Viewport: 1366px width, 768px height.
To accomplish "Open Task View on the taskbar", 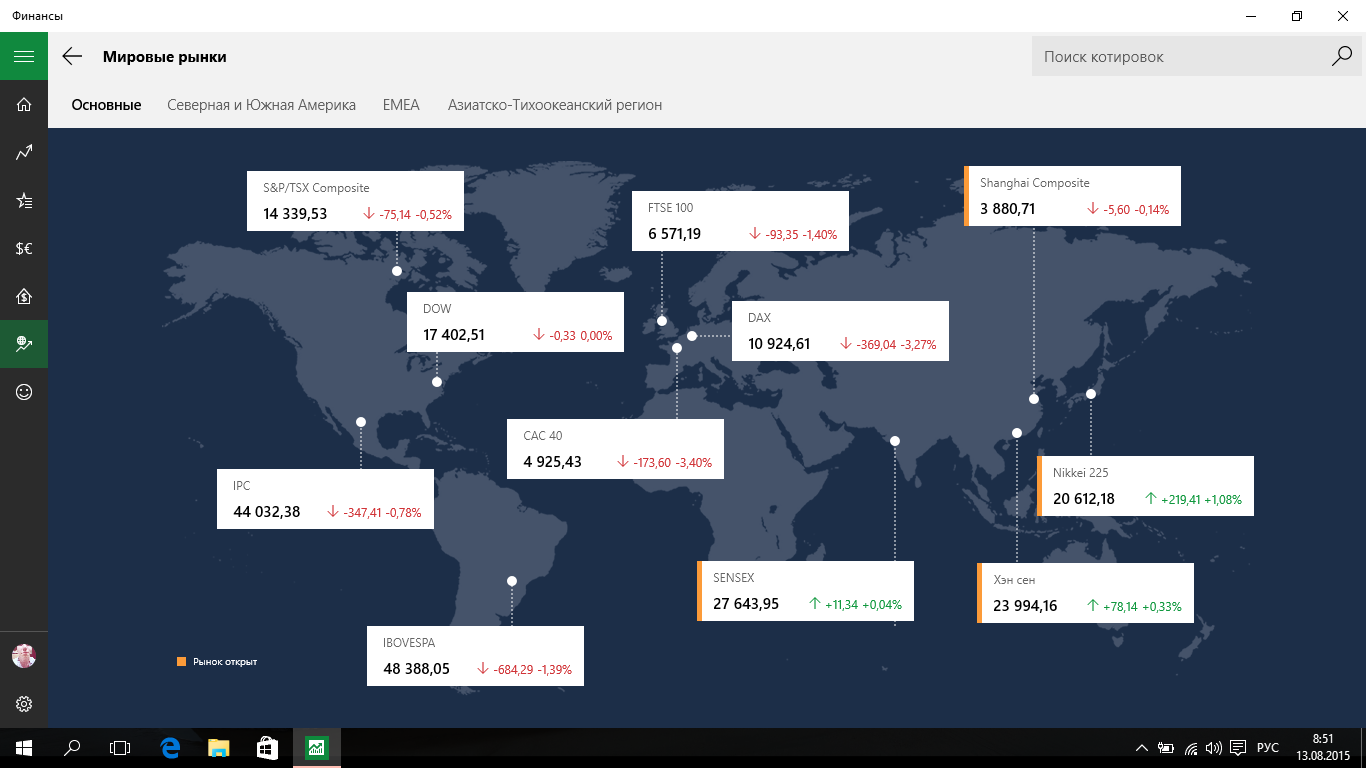I will [x=120, y=748].
